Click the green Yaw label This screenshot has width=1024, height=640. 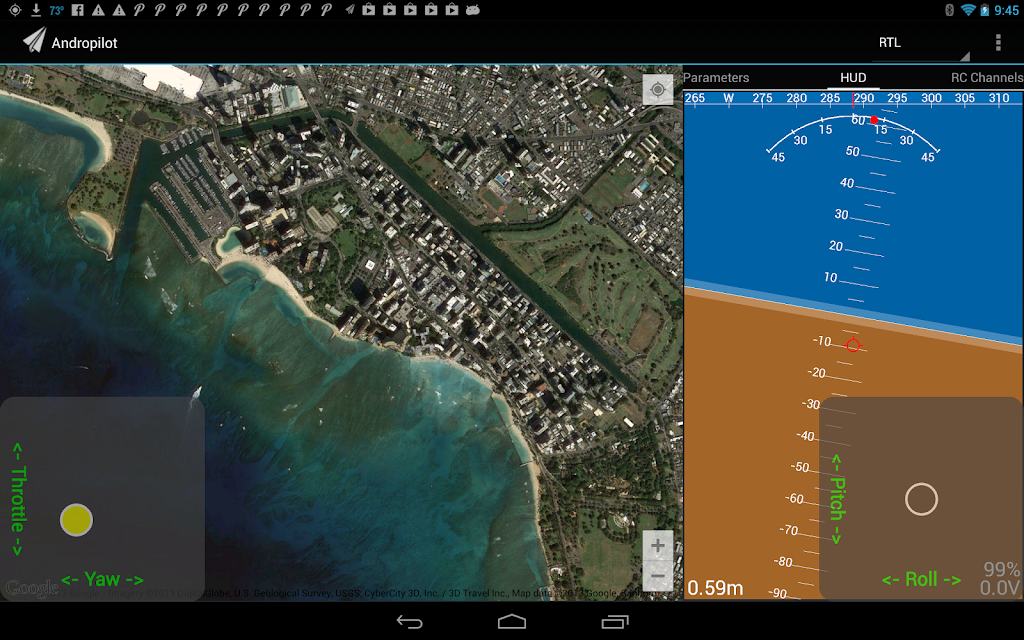point(102,579)
